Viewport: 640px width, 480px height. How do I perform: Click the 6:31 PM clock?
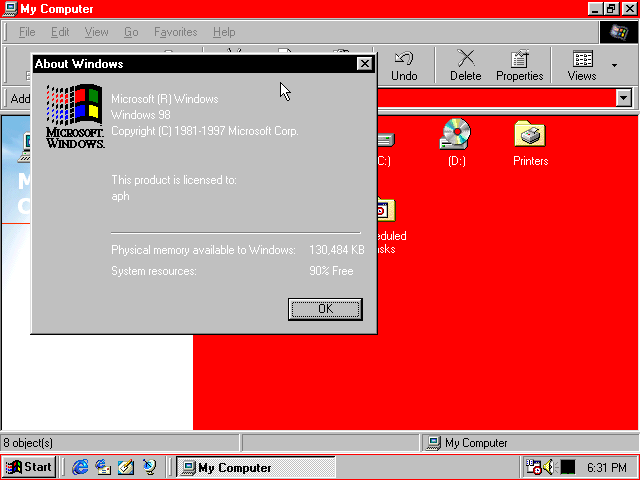click(607, 467)
